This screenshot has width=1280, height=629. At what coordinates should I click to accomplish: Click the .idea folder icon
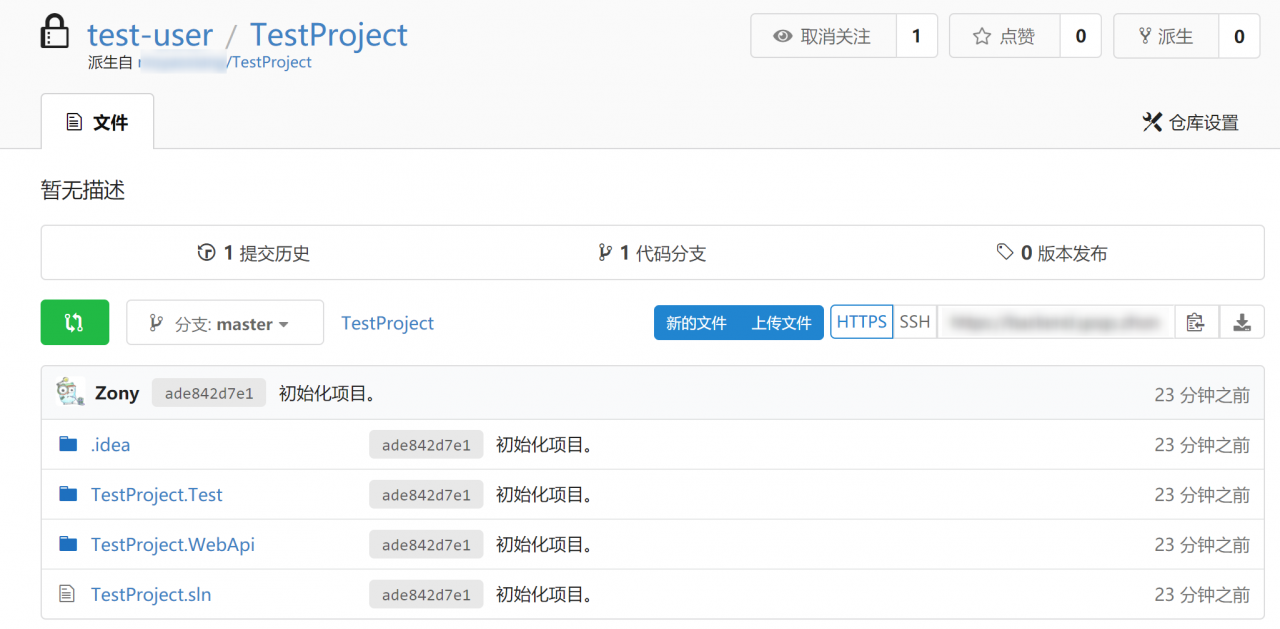[x=68, y=444]
